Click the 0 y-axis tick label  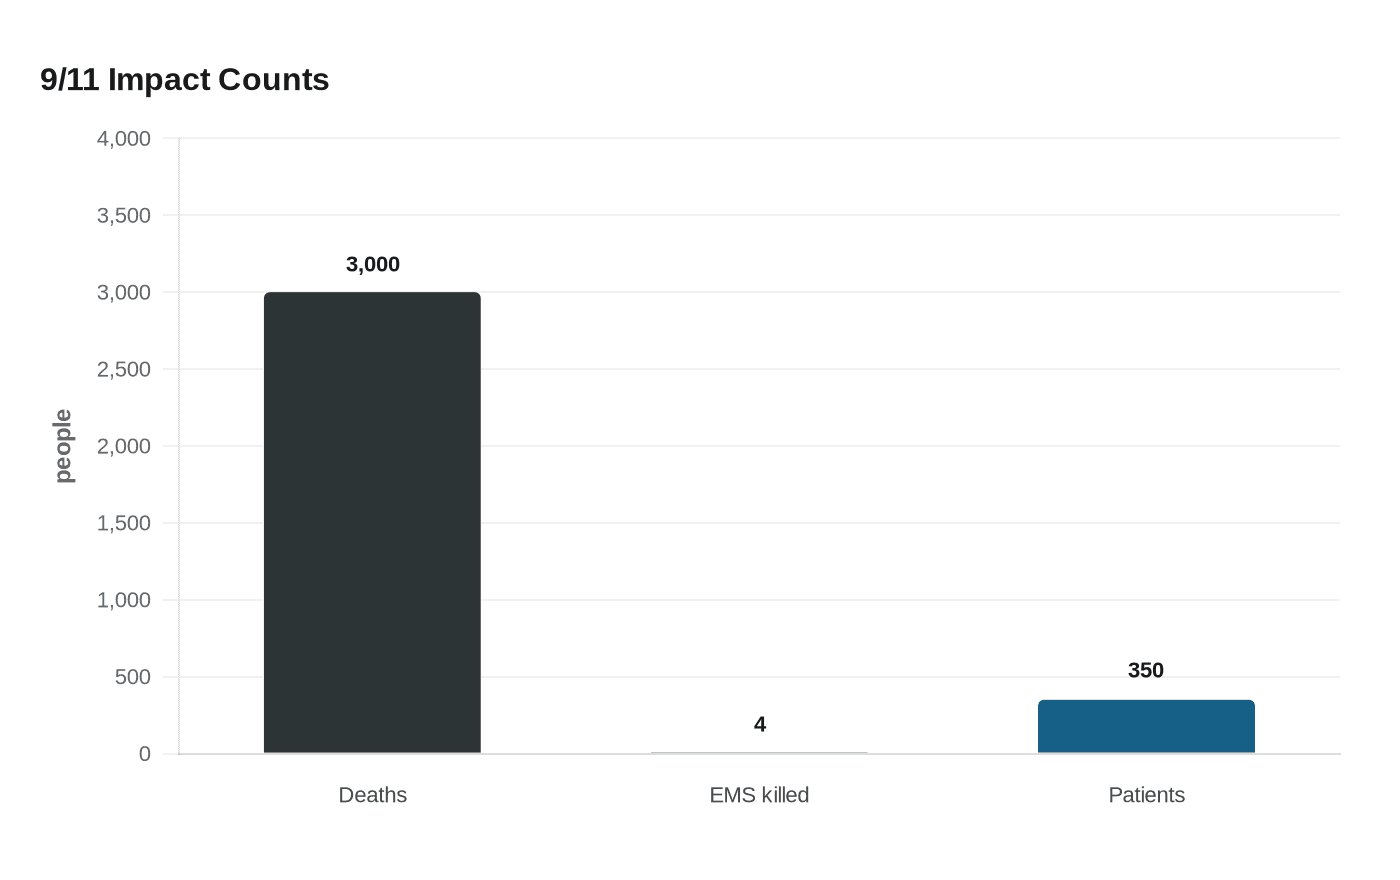click(x=145, y=754)
